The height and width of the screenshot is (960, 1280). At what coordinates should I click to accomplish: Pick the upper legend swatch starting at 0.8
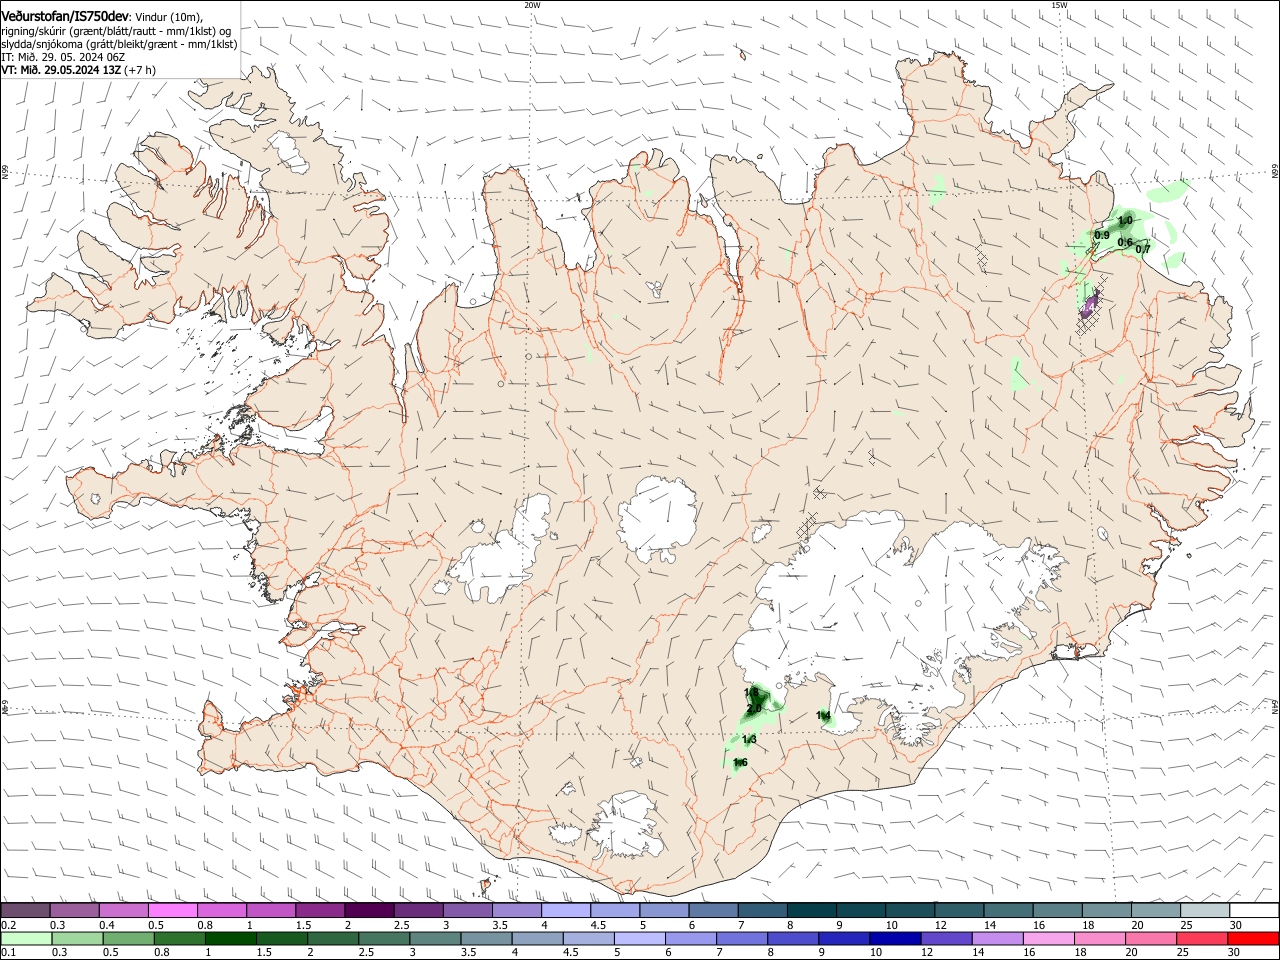coord(221,910)
